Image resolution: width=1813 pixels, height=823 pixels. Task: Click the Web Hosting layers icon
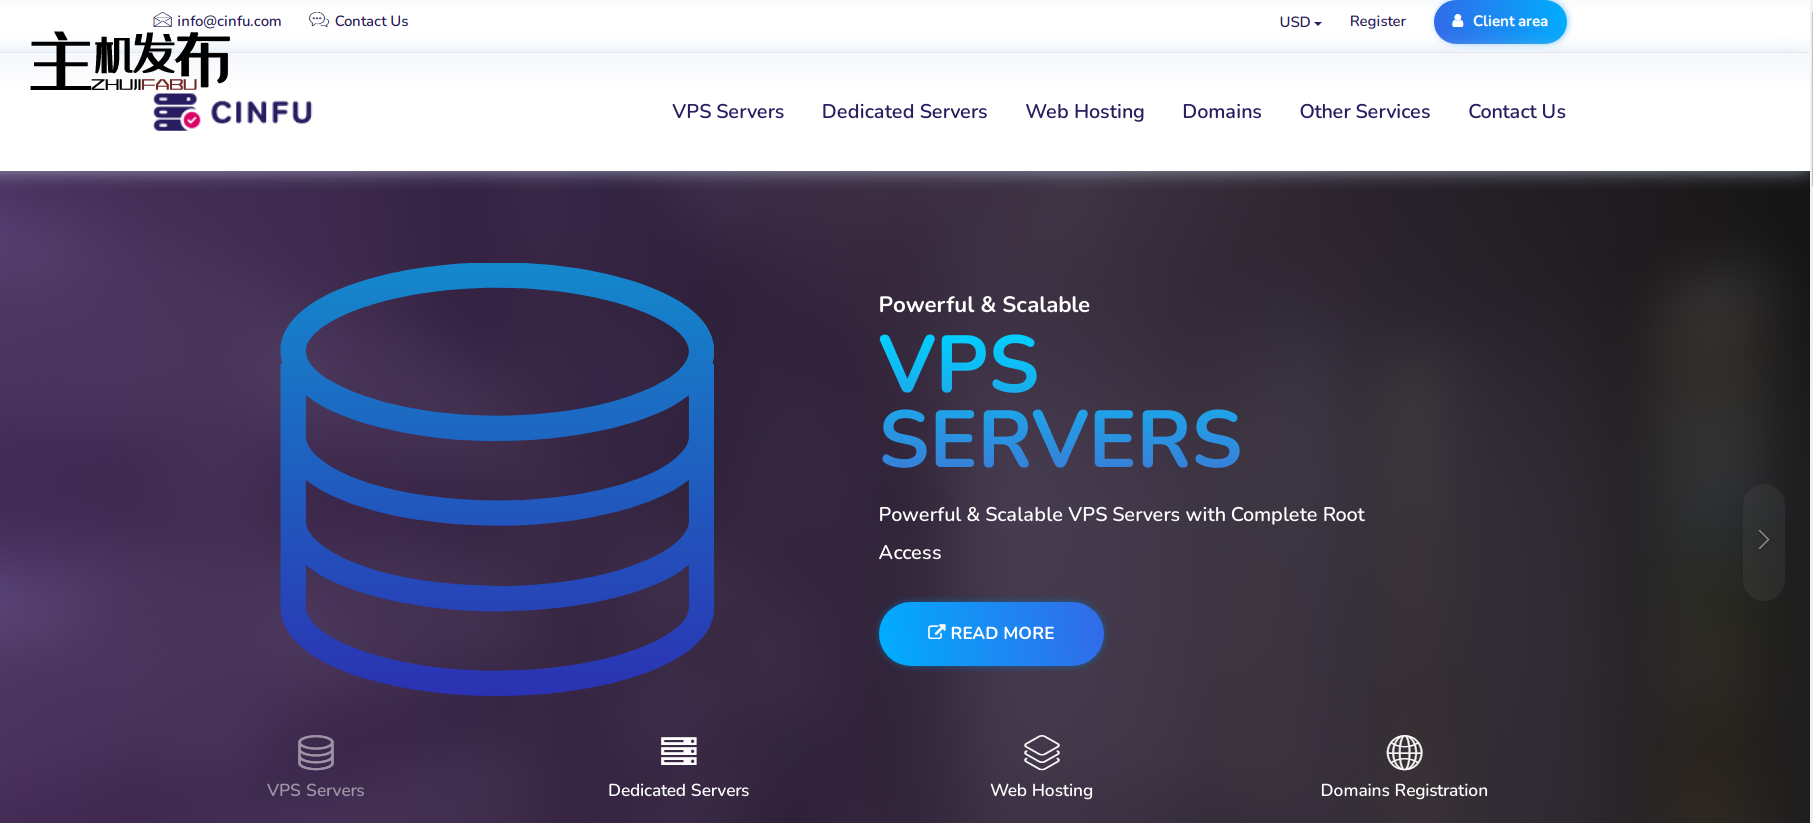(x=1041, y=752)
